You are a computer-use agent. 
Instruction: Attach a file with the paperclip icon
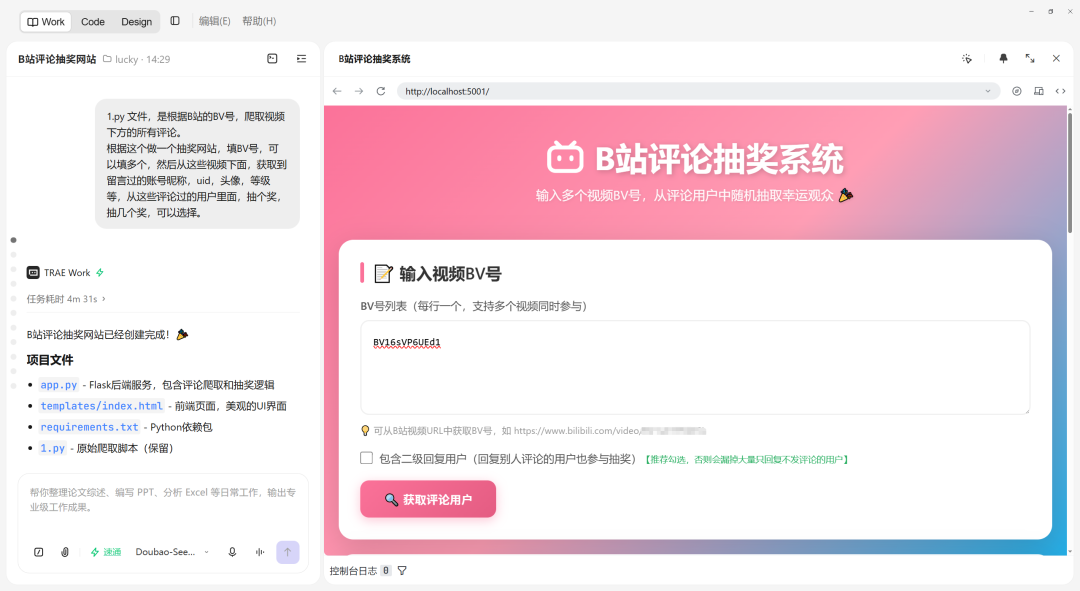coord(65,552)
